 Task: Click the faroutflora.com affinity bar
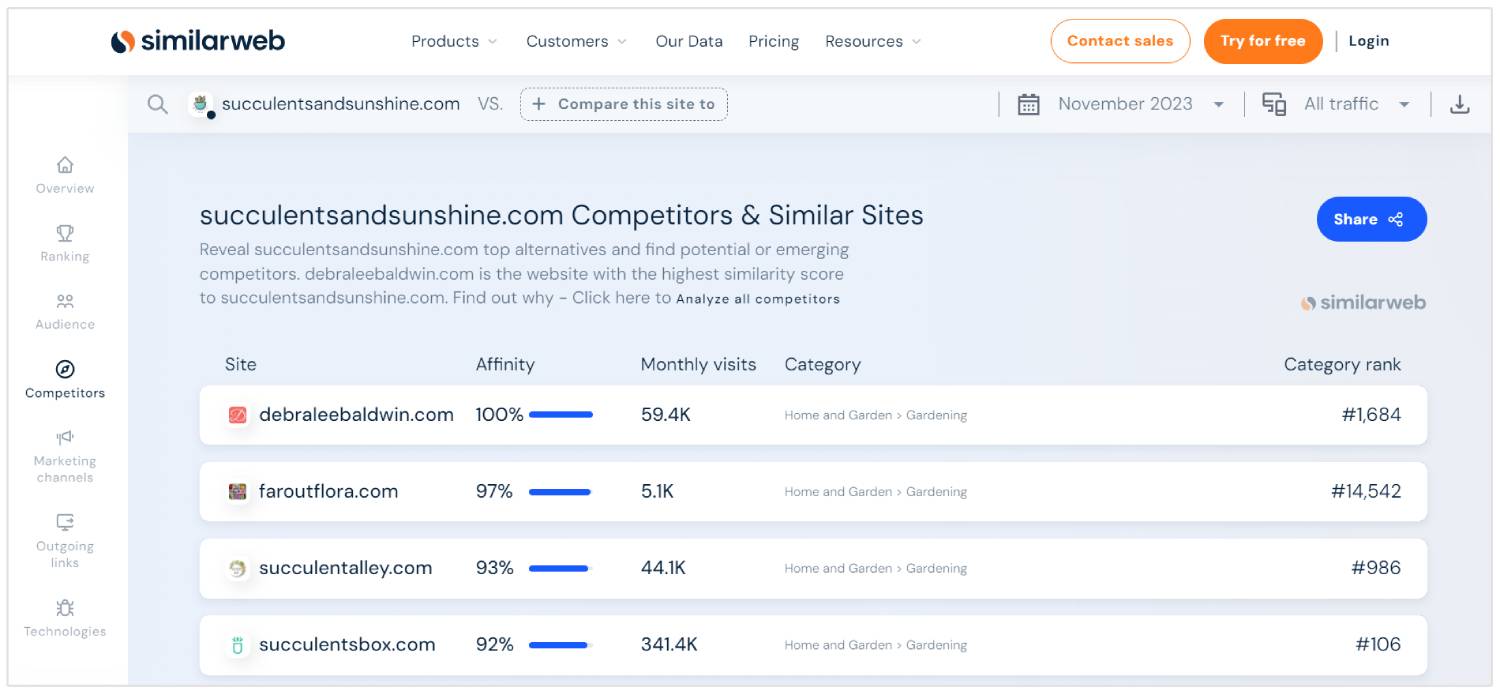click(x=560, y=492)
